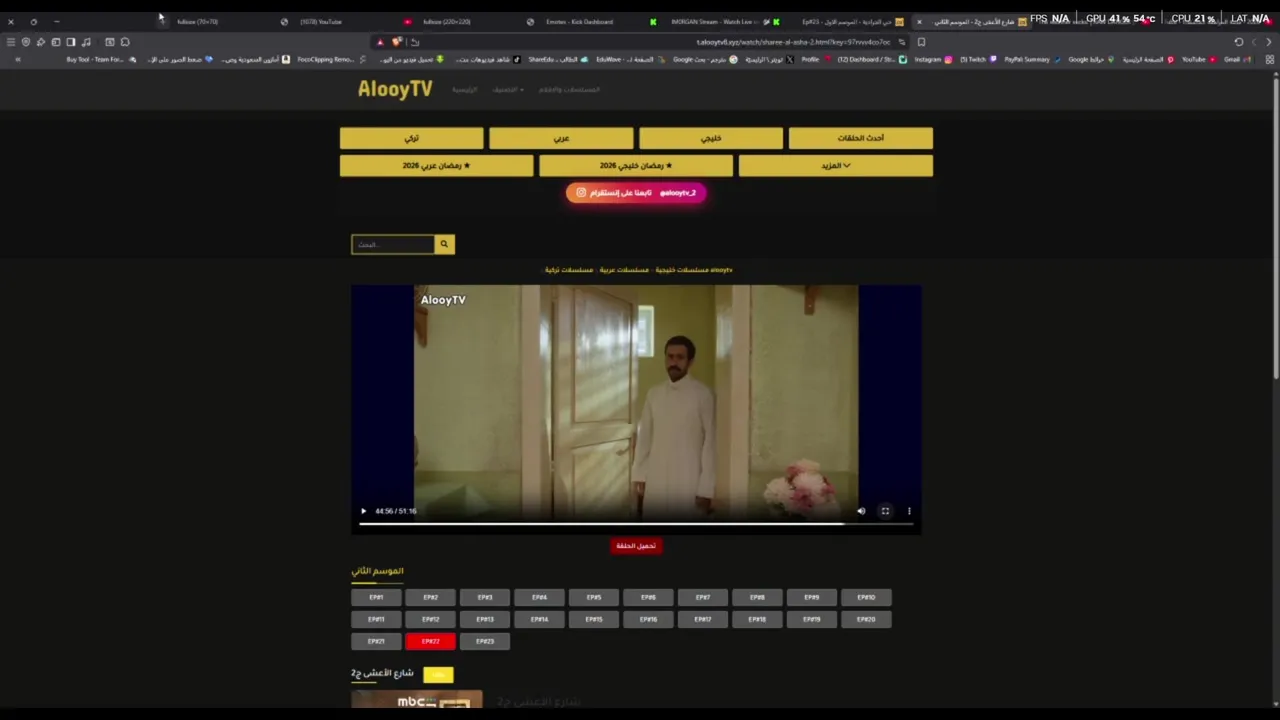This screenshot has height=720, width=1280.
Task: Select episode EP#10
Action: (866, 598)
